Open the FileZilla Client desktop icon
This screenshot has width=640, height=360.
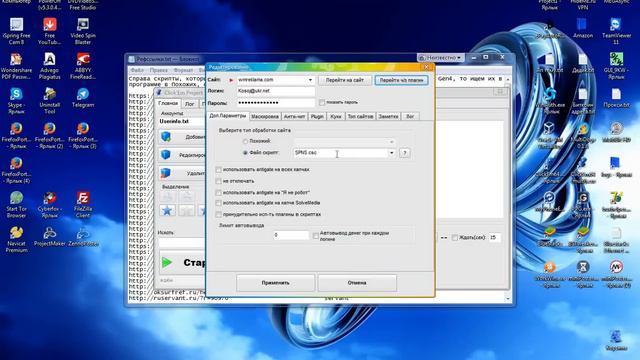[83, 204]
